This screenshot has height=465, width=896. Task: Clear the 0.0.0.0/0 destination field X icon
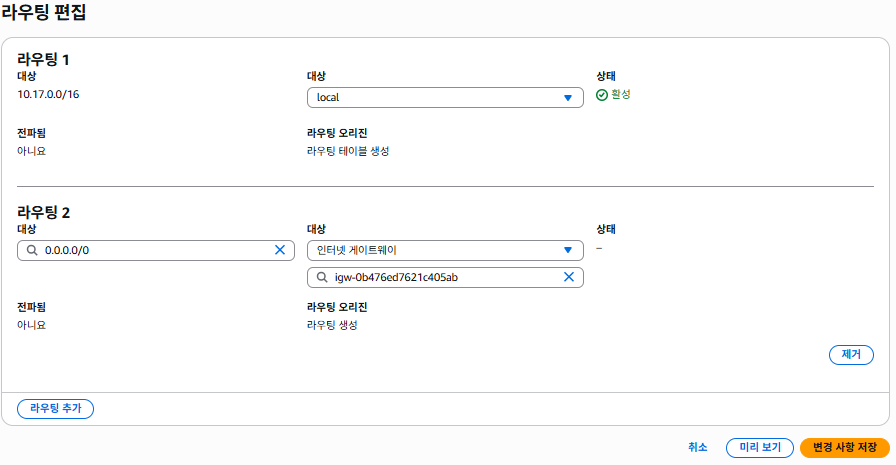[x=280, y=250]
